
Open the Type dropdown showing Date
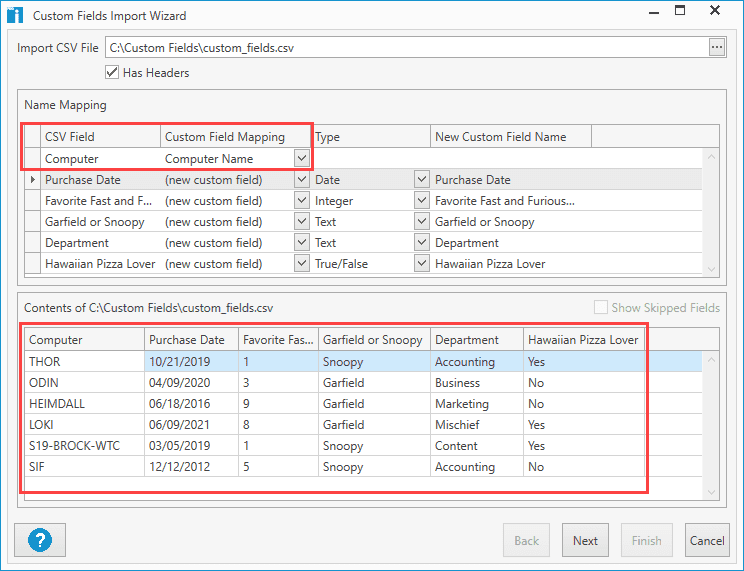pyautogui.click(x=421, y=179)
